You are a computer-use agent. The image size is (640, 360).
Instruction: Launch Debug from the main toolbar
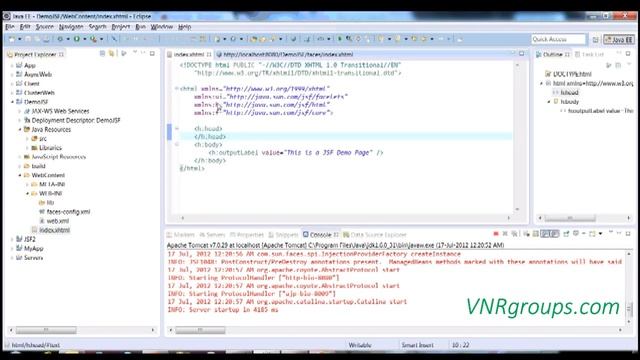[60, 39]
